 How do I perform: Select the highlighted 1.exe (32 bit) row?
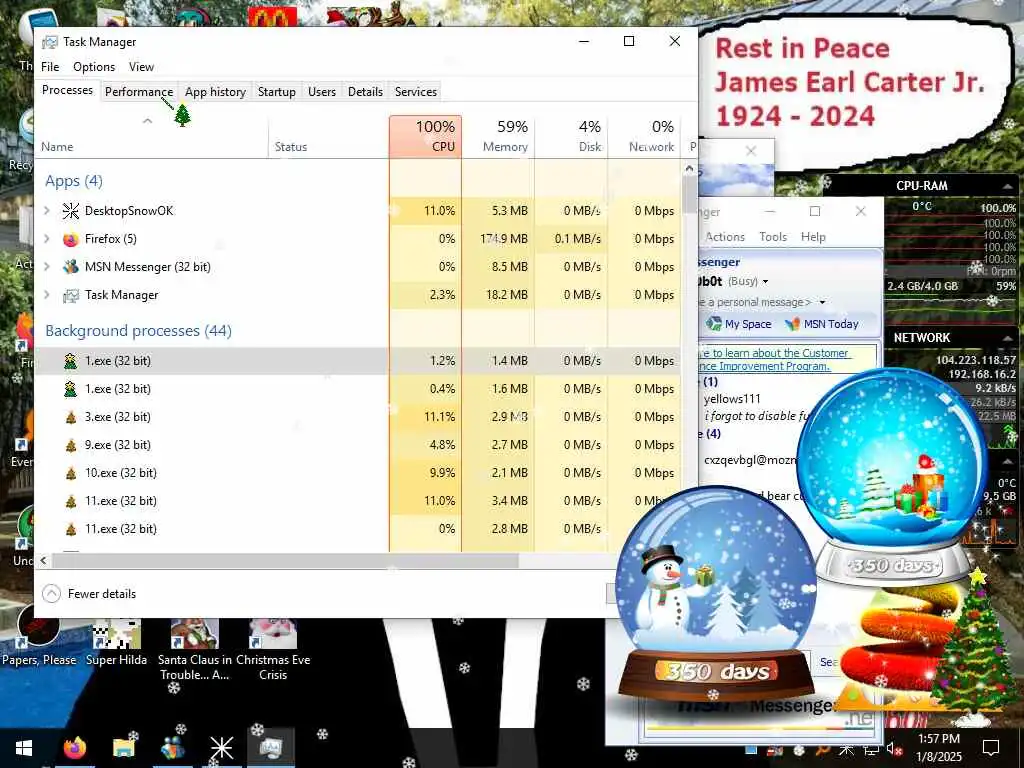pos(358,360)
